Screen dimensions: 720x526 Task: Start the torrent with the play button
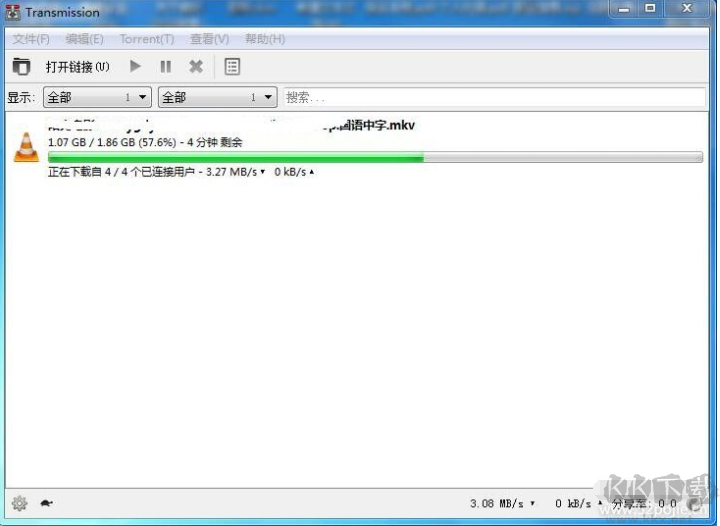[x=135, y=67]
